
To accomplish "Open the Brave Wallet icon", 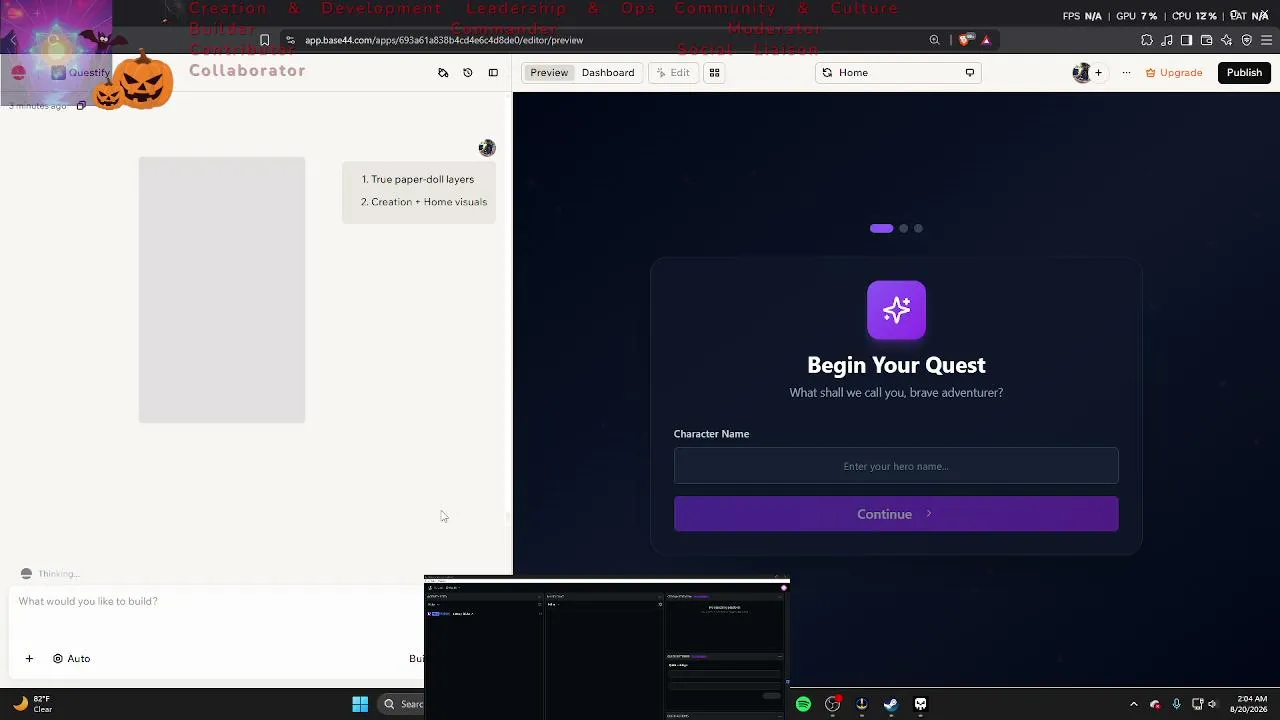I will 1207,40.
